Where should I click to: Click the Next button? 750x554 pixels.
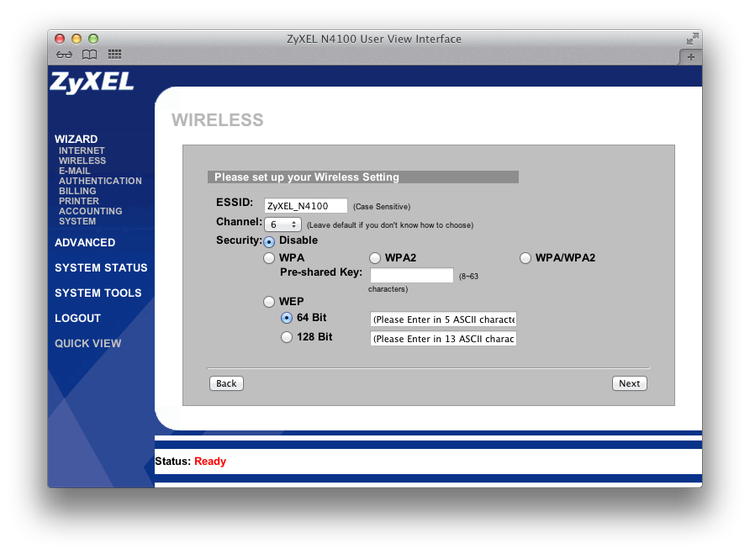tap(629, 384)
